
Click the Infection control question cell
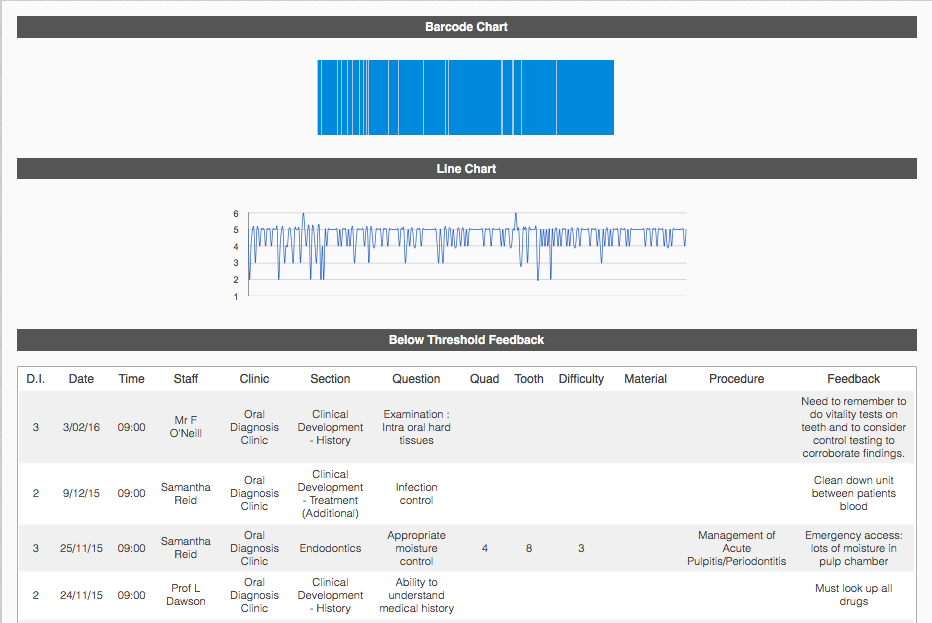point(416,493)
